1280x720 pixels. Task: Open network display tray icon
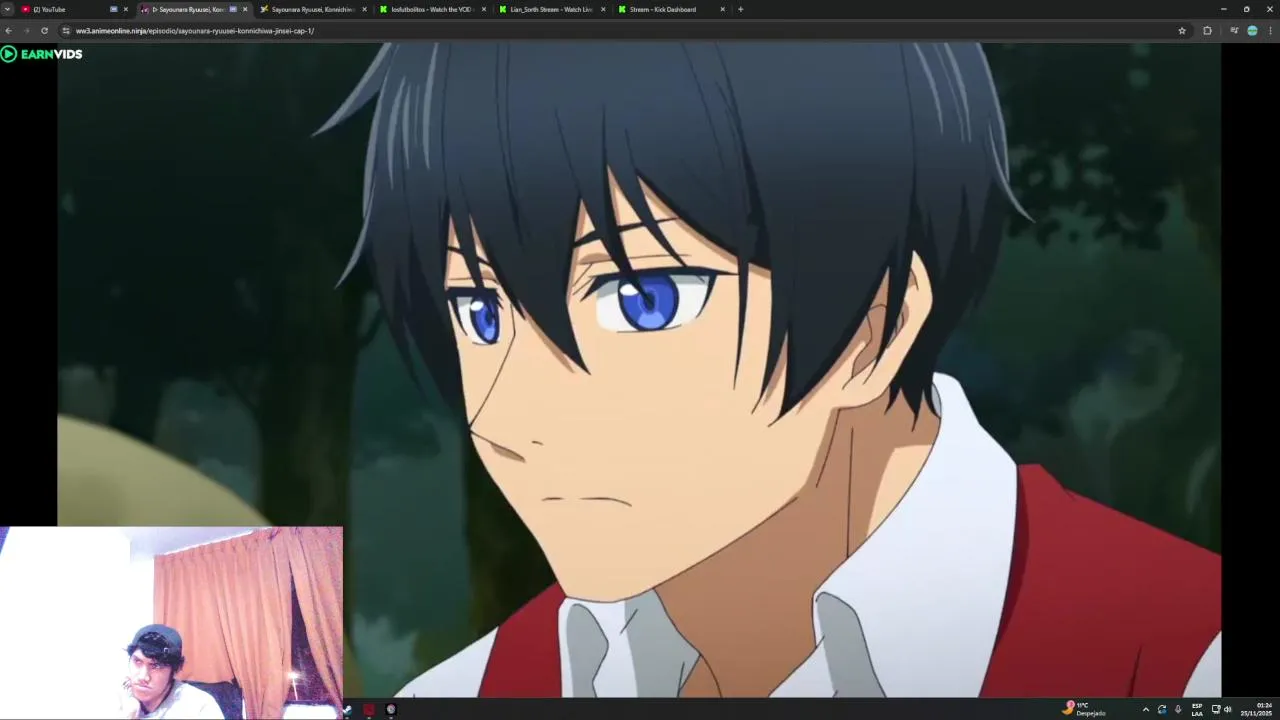tap(1216, 709)
